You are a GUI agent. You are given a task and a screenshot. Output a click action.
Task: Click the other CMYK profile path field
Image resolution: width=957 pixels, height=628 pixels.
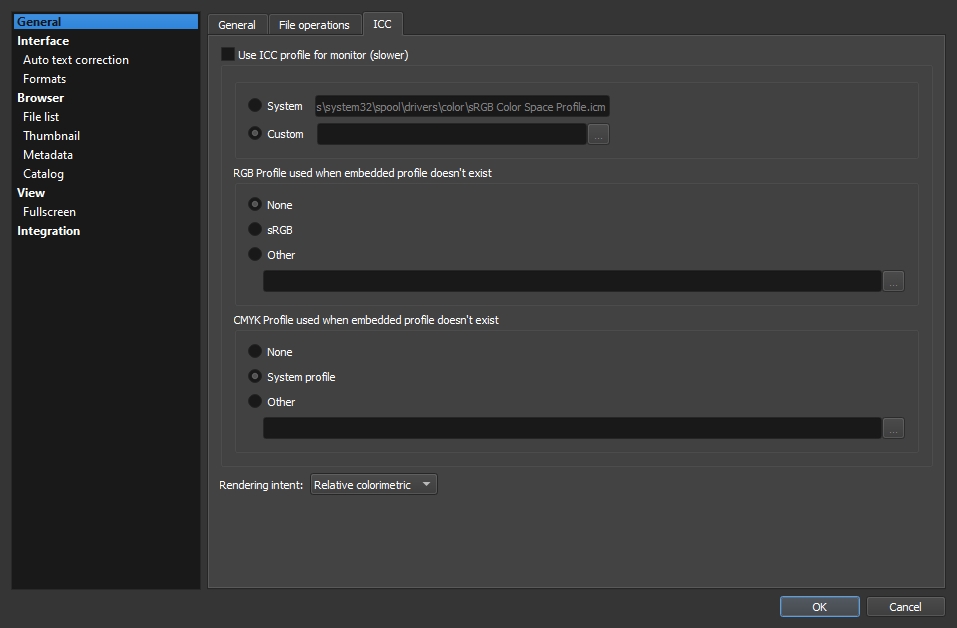tap(571, 429)
